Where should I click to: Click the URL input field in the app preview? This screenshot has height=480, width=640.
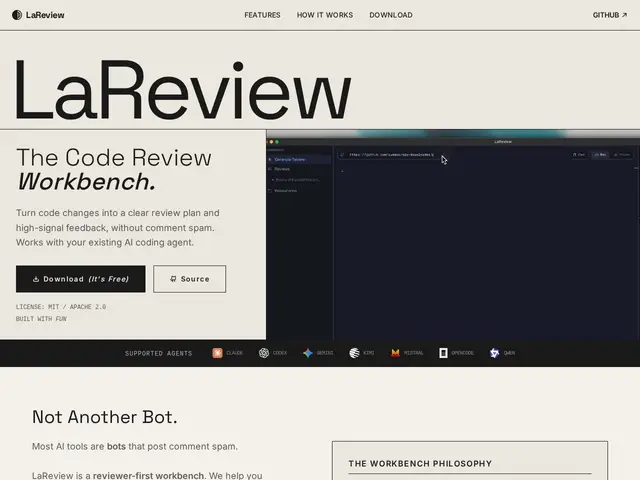coord(390,155)
